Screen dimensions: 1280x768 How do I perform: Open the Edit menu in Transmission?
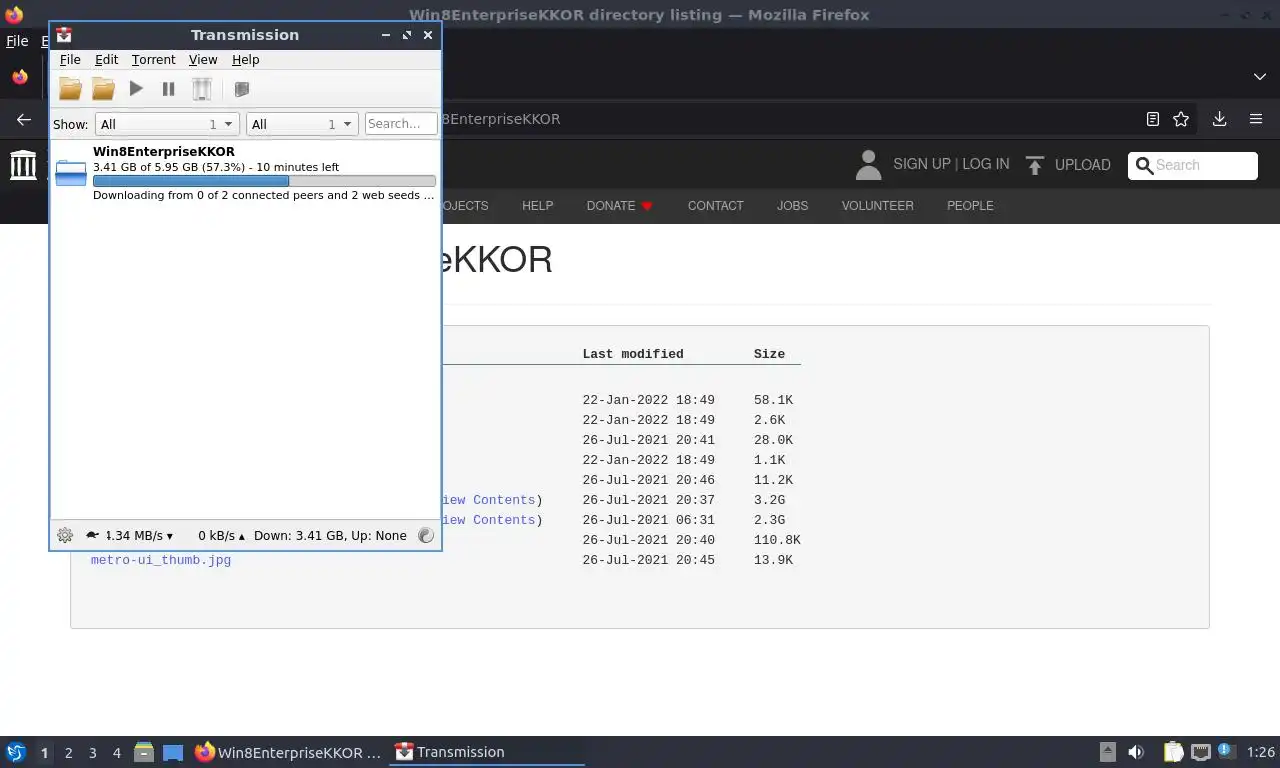click(106, 60)
